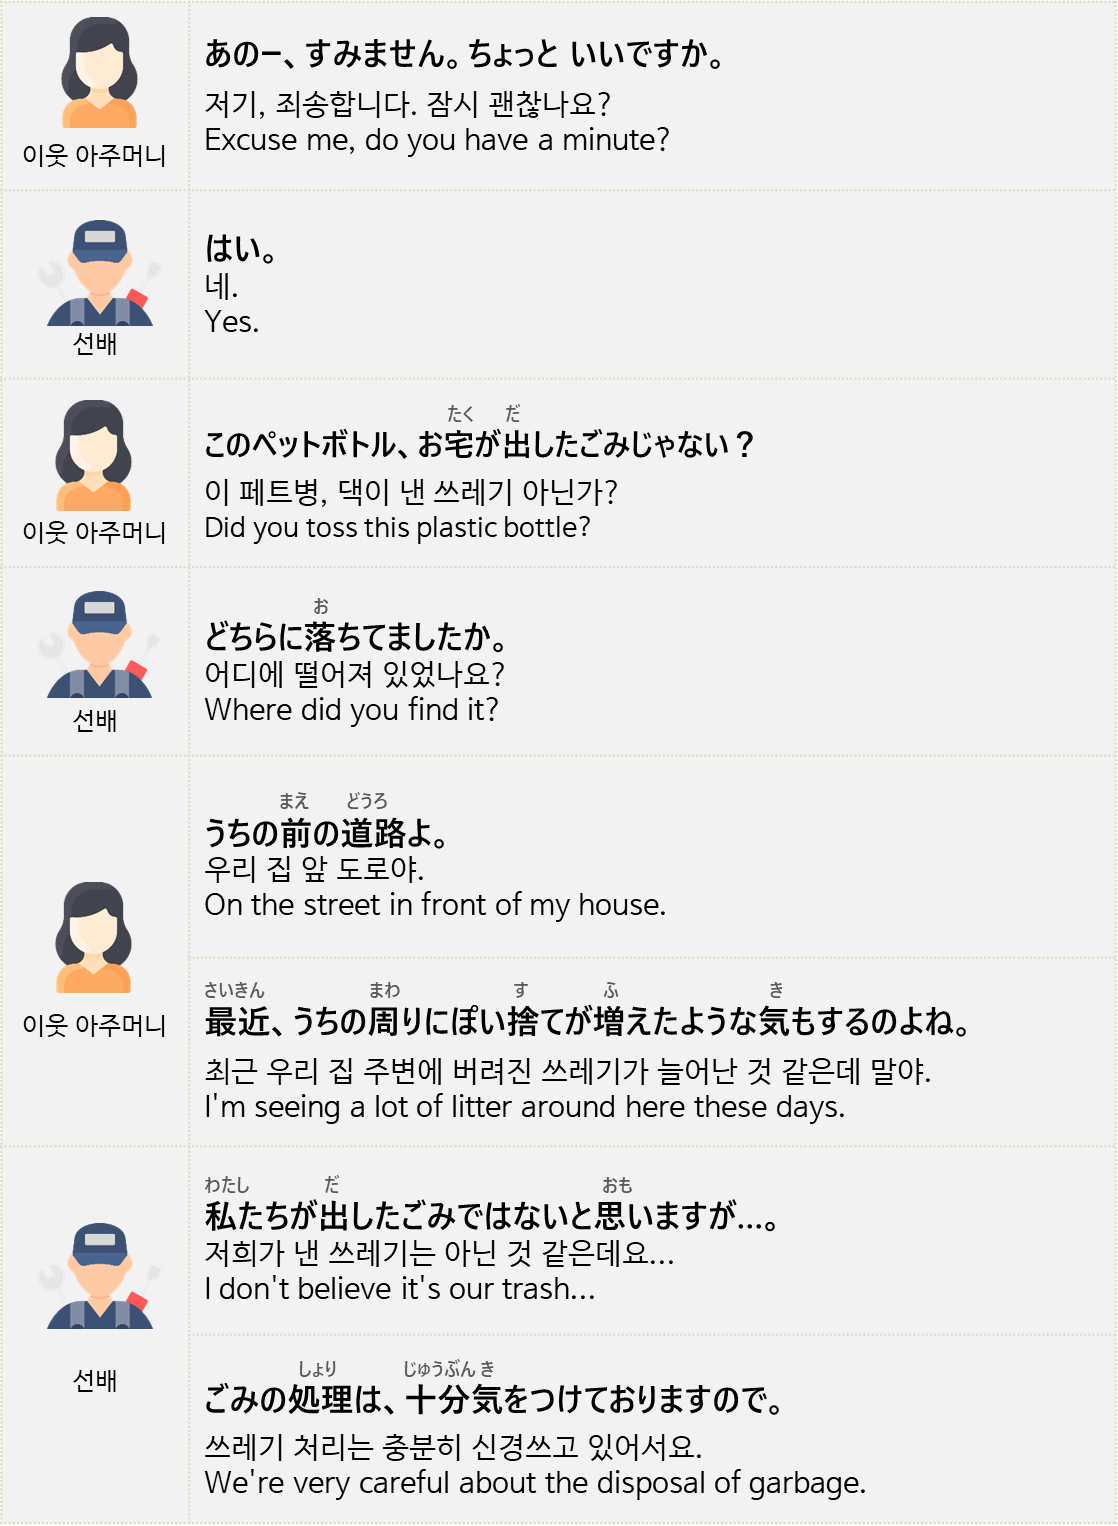Click the mechanic avatar beside はい。
Viewport: 1118px width, 1526px height.
tap(99, 272)
